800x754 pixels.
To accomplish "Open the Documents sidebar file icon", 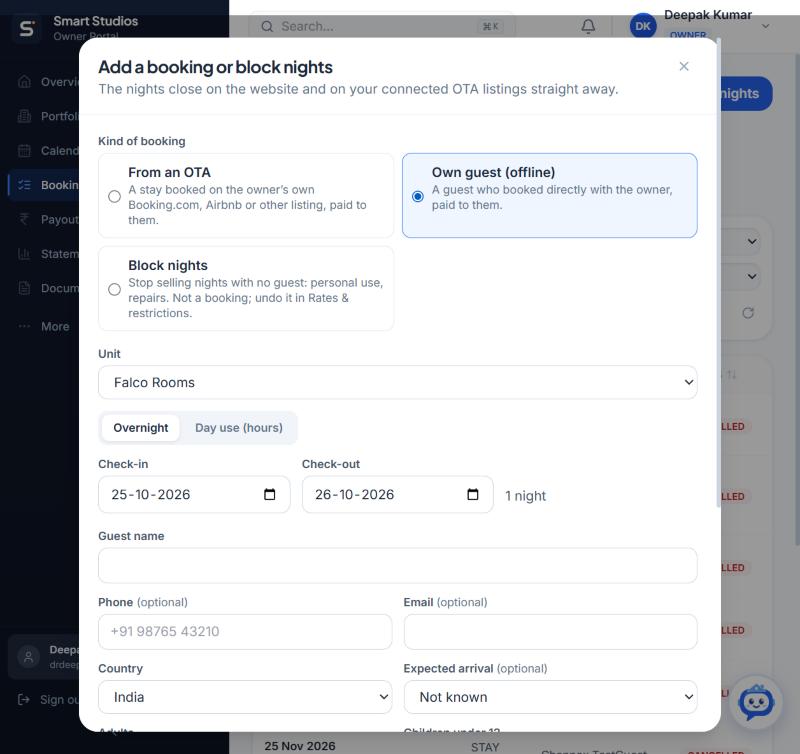I will pyautogui.click(x=24, y=288).
